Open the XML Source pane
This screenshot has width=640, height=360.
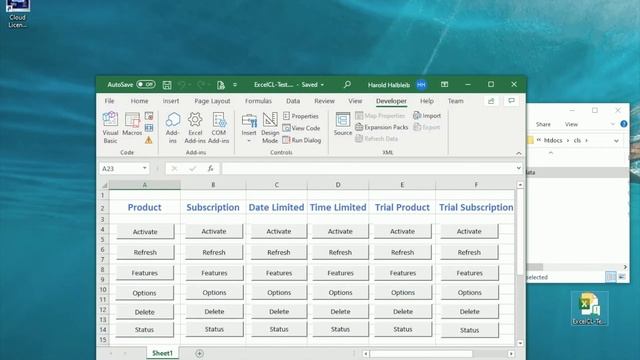click(343, 124)
